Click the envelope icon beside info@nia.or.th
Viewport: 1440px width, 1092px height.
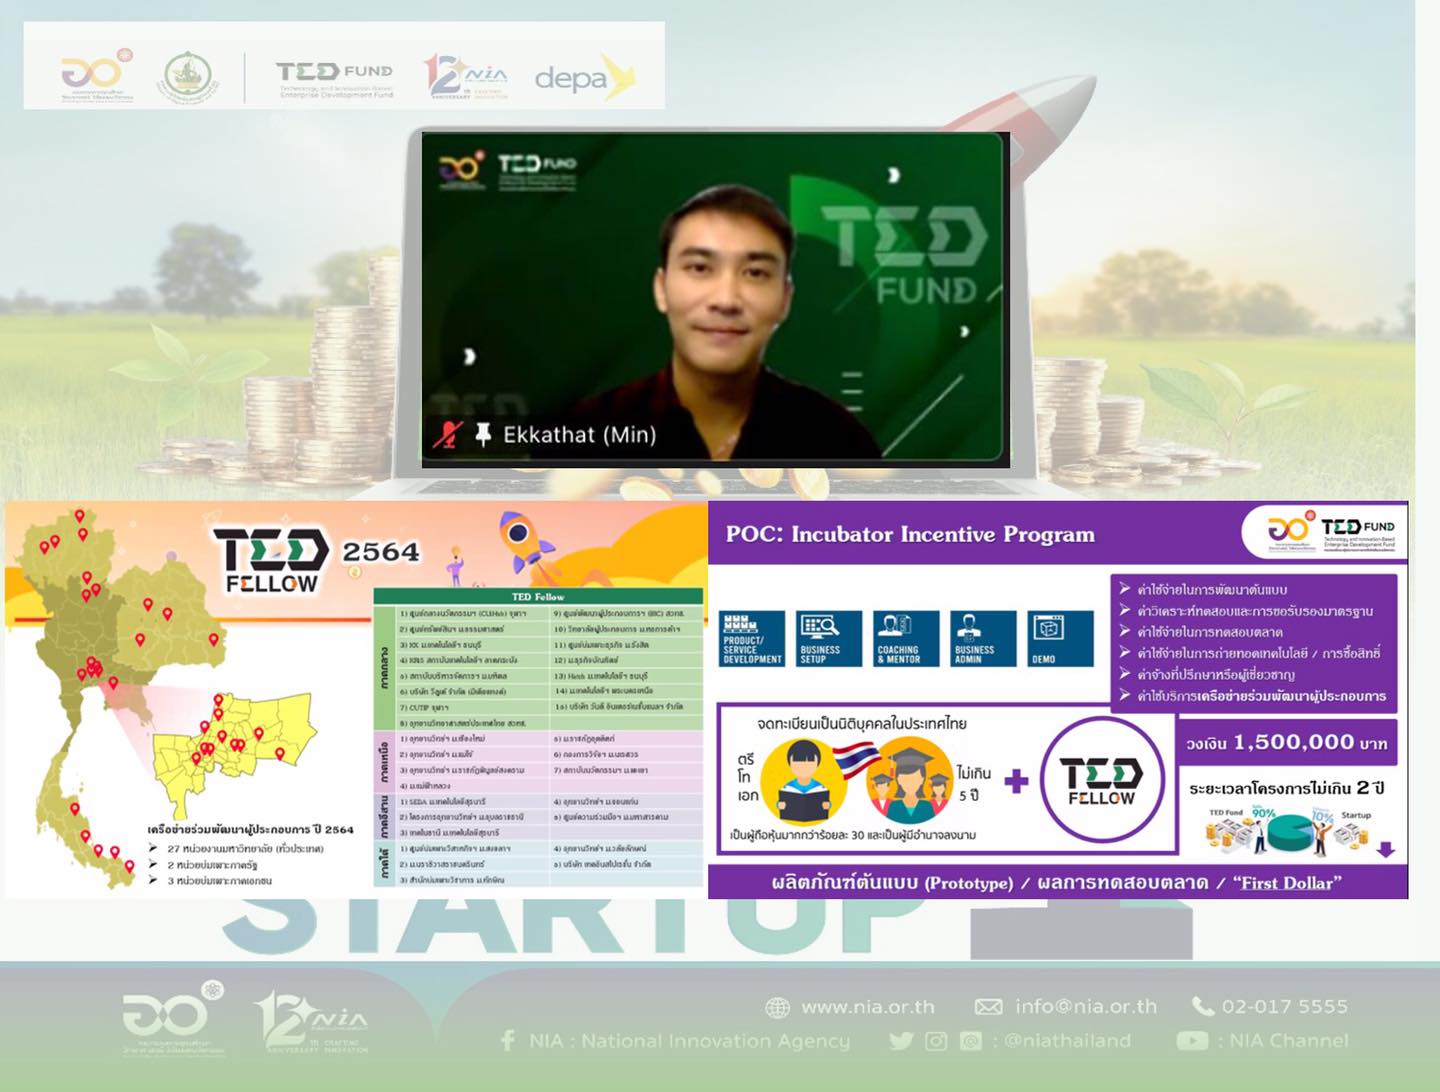(988, 1007)
